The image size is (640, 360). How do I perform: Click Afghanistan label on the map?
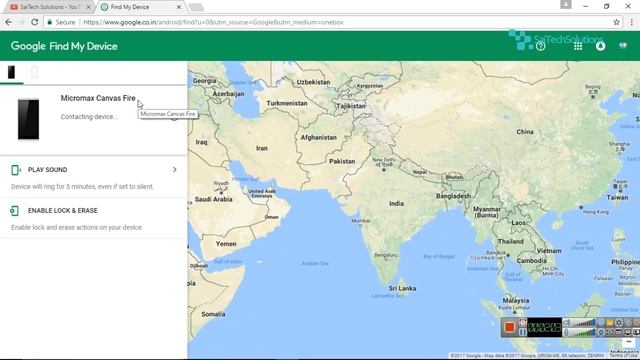(x=319, y=138)
